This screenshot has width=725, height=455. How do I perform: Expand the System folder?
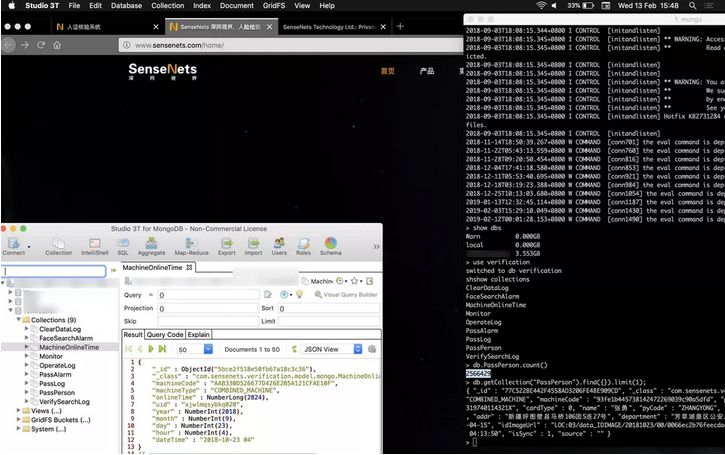19,429
